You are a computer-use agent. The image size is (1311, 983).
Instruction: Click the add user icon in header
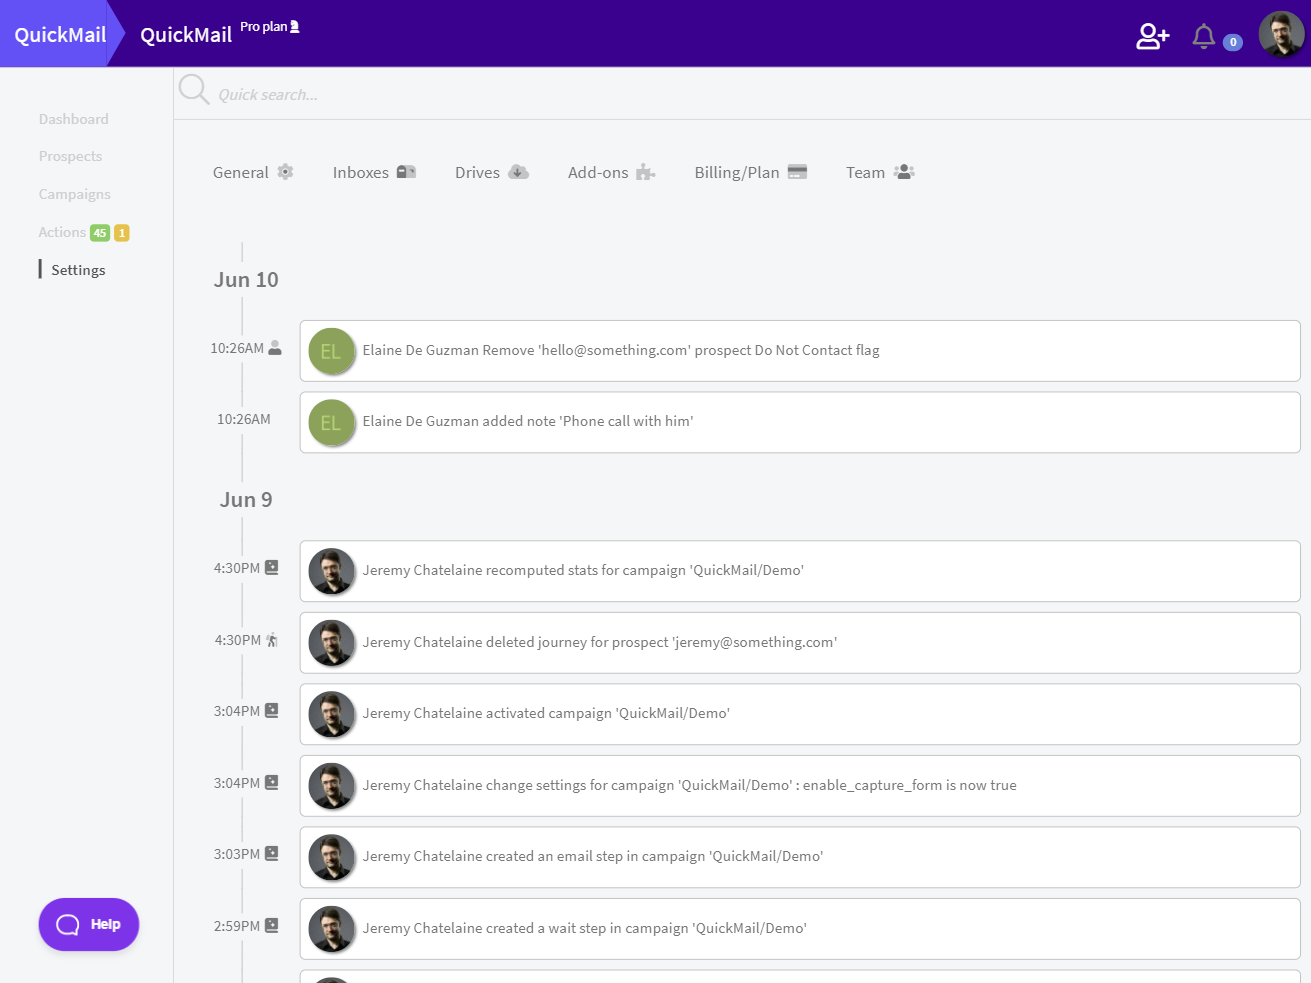[1152, 36]
